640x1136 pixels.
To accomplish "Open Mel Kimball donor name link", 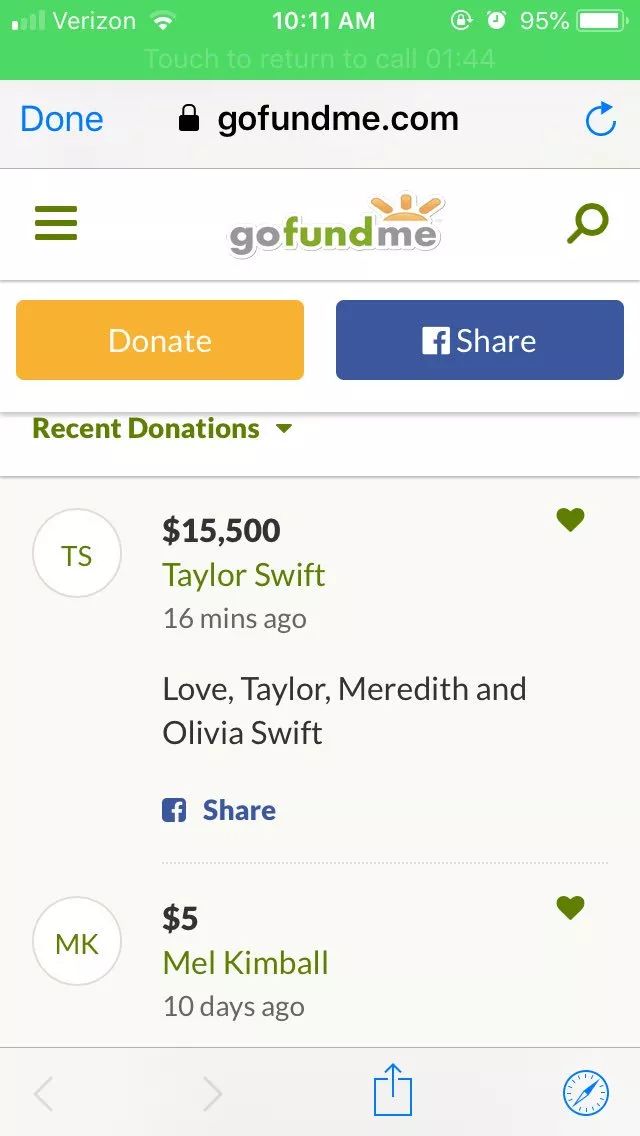I will [x=245, y=963].
